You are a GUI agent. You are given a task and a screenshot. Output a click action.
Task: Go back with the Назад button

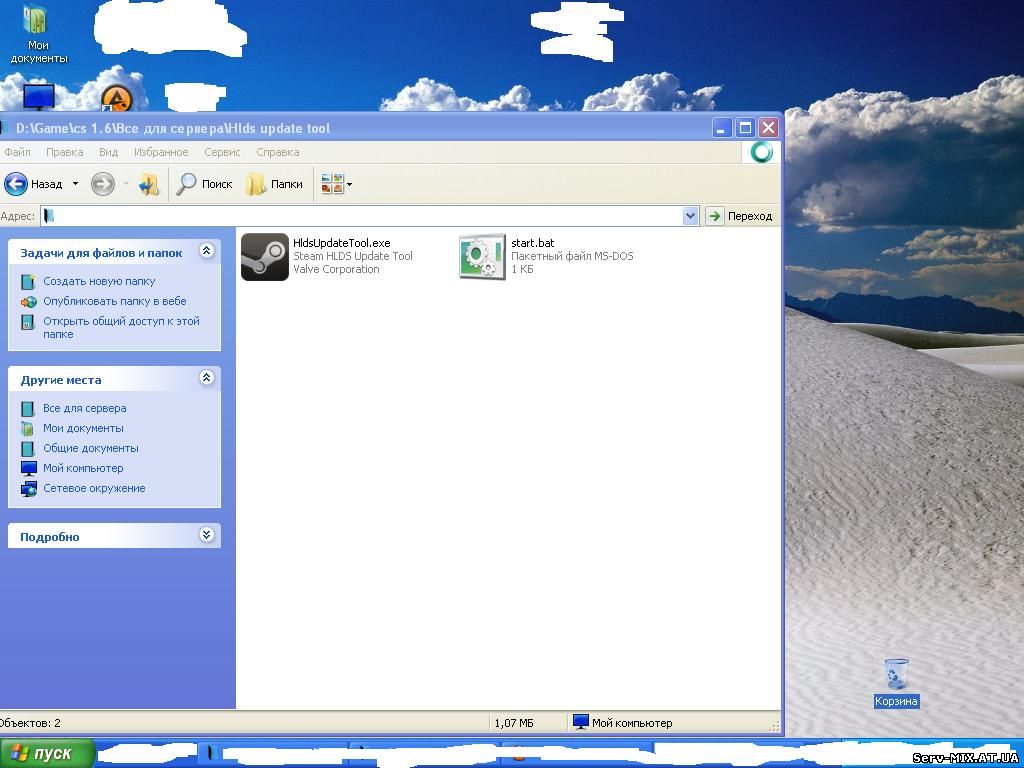tap(34, 184)
